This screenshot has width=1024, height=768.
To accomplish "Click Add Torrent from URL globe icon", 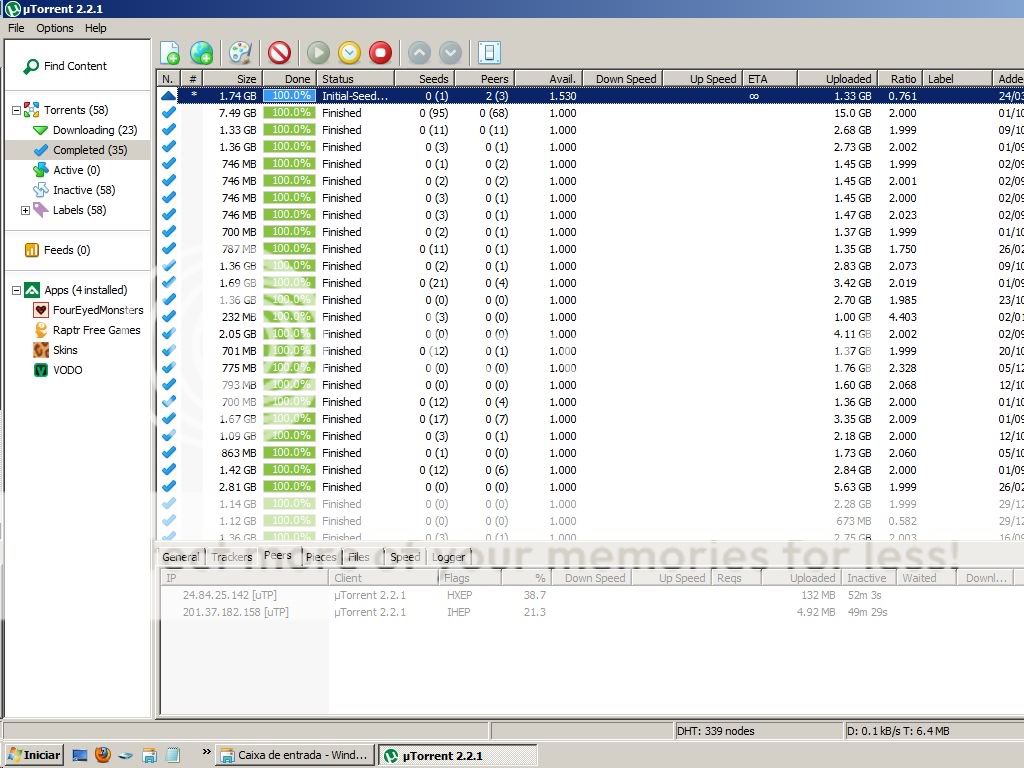I will (202, 53).
